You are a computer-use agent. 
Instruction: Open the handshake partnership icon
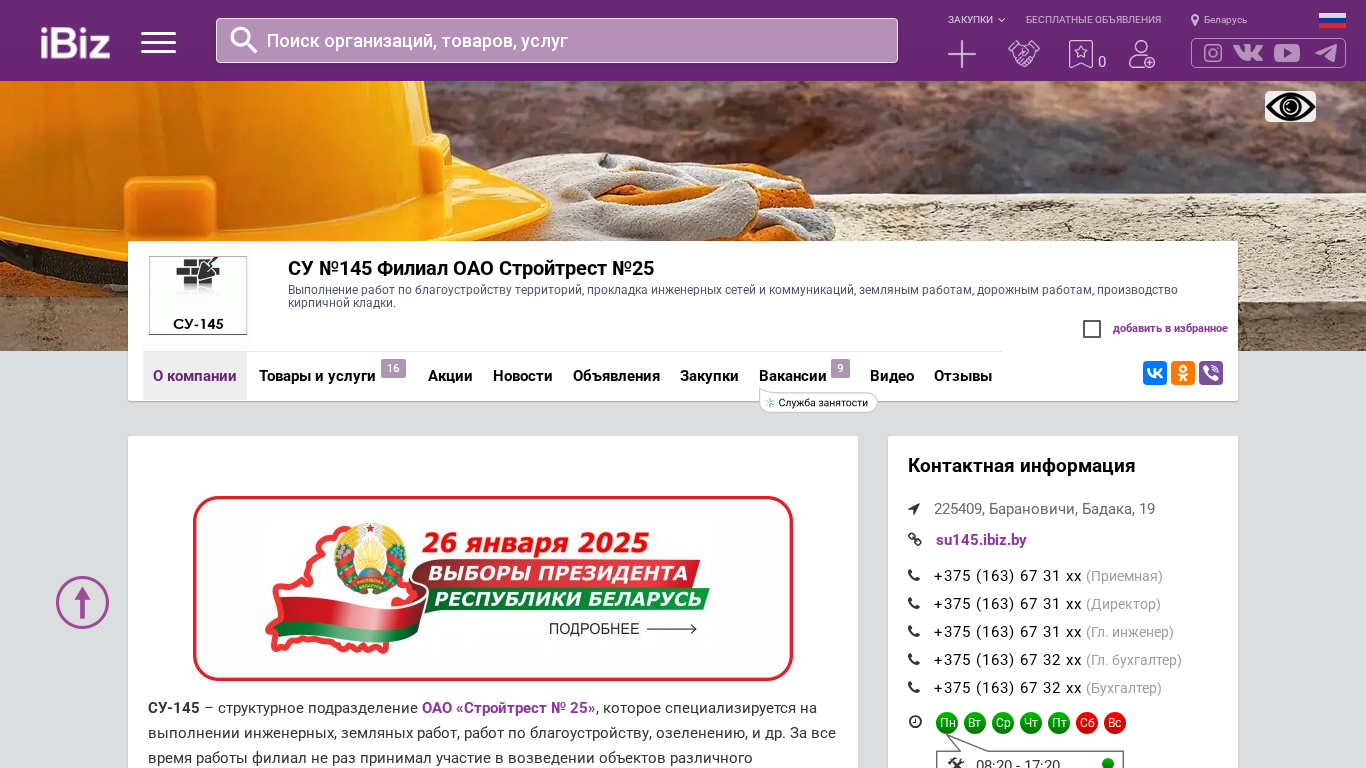tap(1024, 54)
